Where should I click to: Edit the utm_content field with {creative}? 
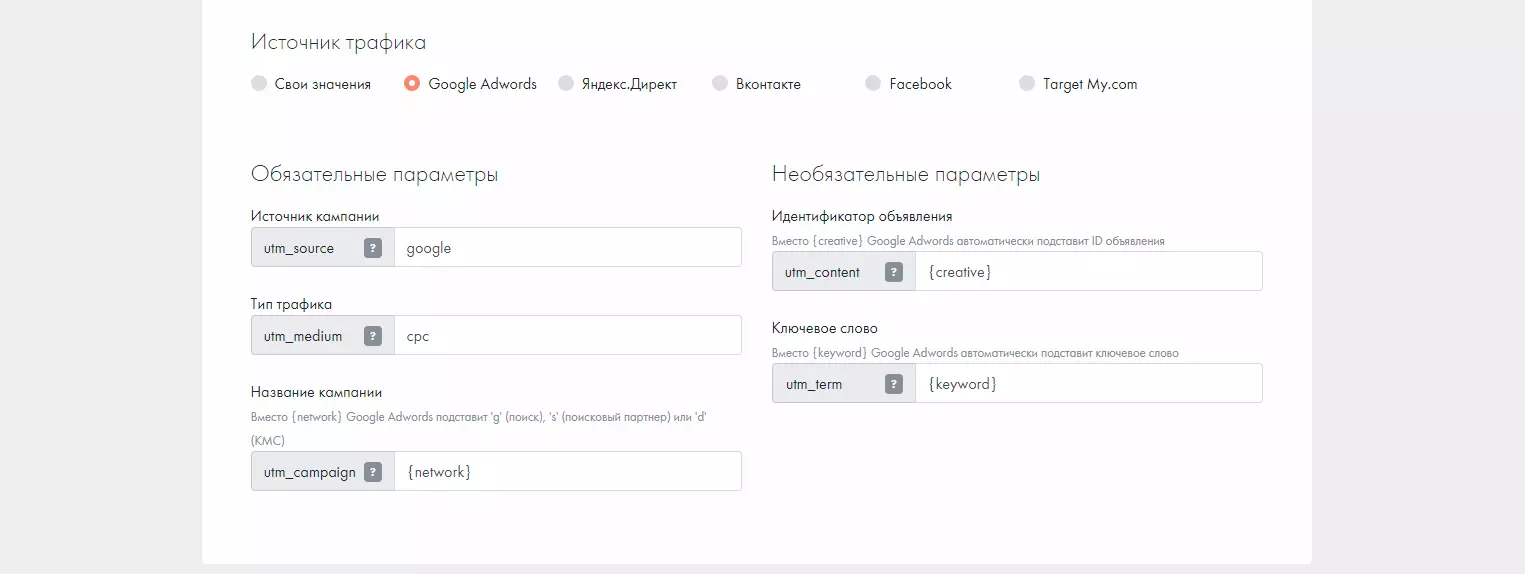1089,271
